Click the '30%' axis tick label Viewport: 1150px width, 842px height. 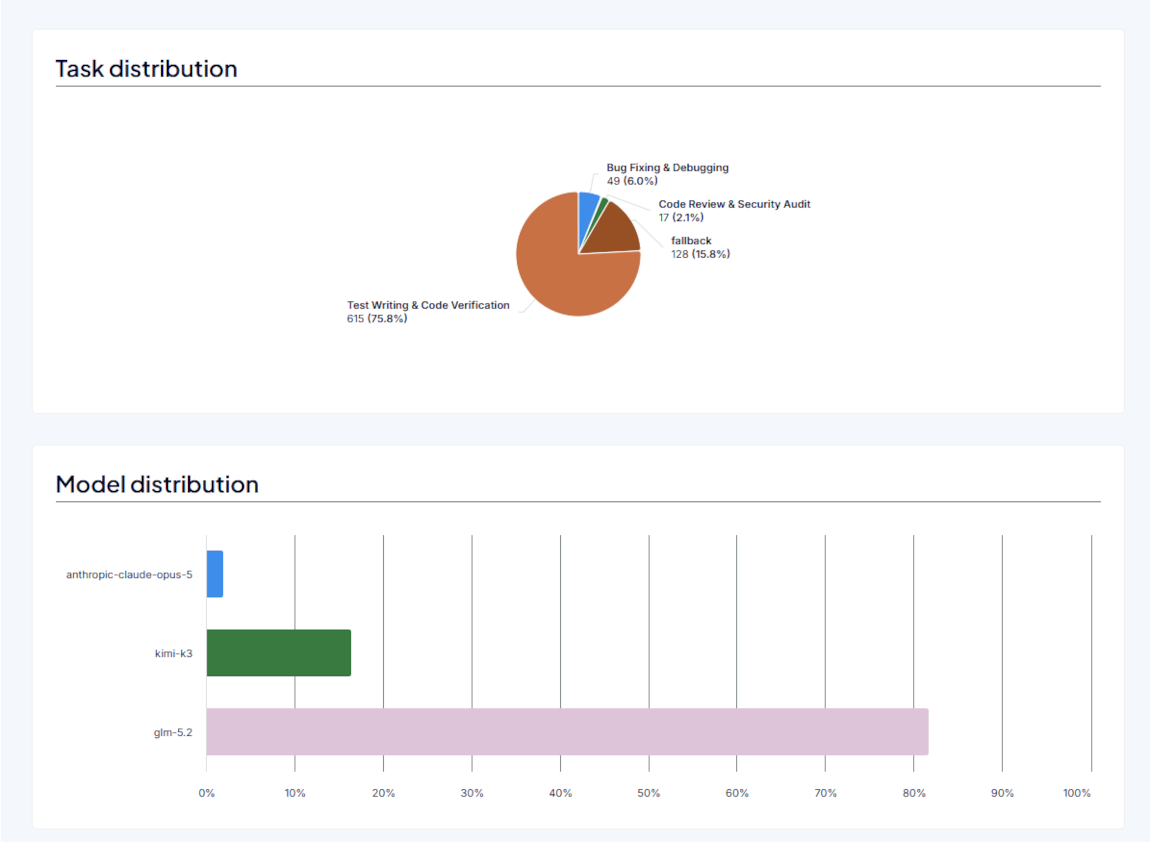[472, 793]
